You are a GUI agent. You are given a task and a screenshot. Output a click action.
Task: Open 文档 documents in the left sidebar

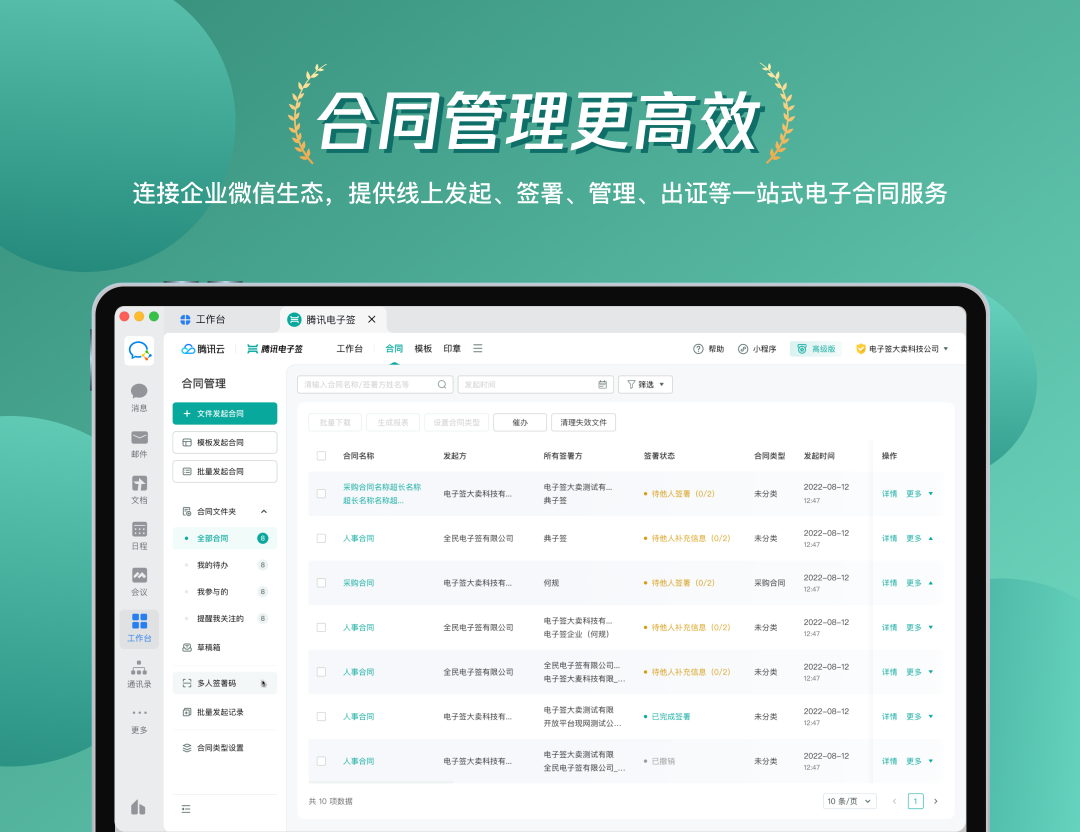[139, 490]
